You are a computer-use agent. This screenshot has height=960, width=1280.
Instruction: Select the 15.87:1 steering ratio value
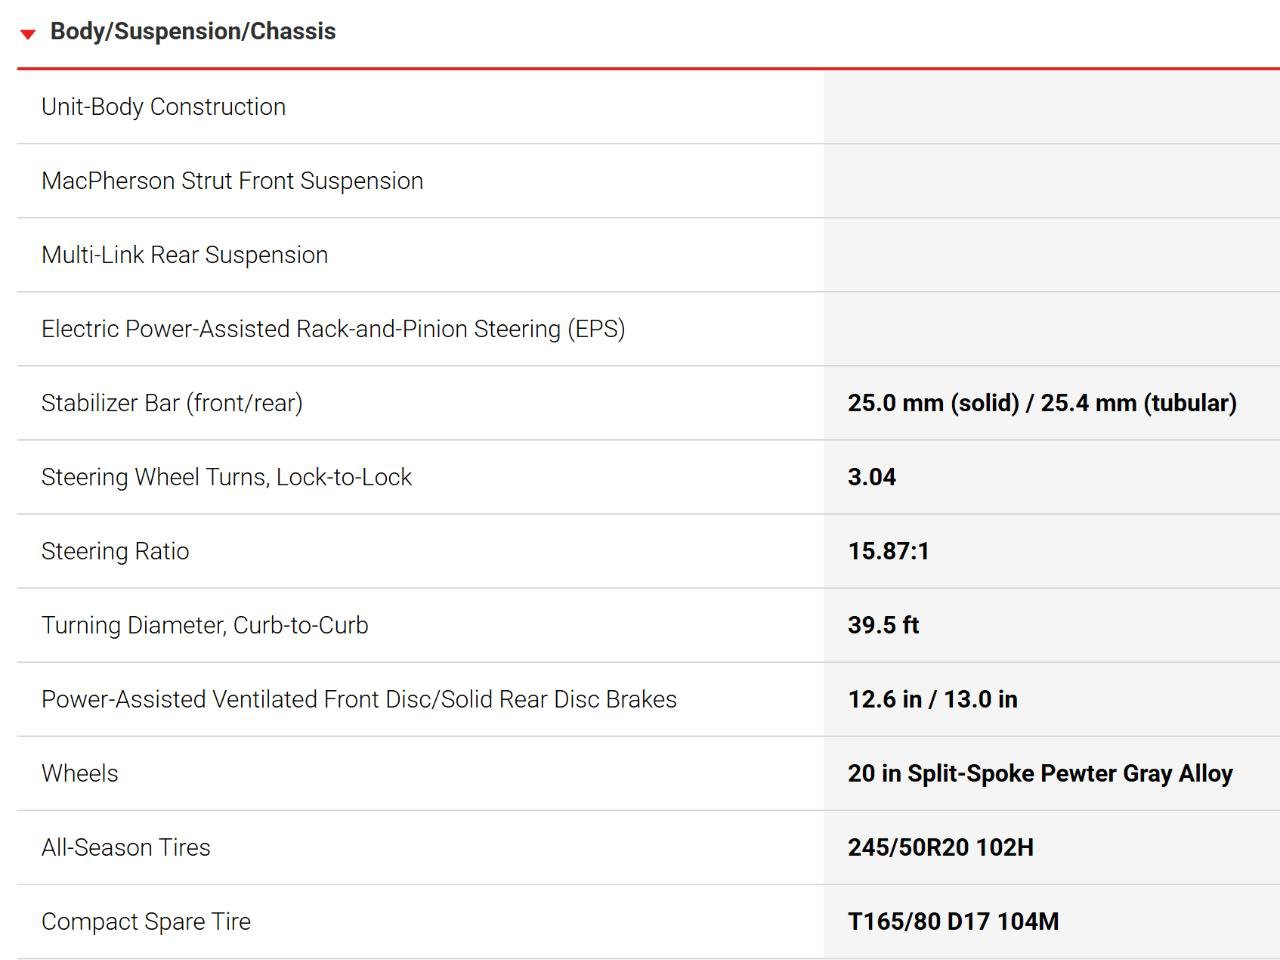[888, 551]
